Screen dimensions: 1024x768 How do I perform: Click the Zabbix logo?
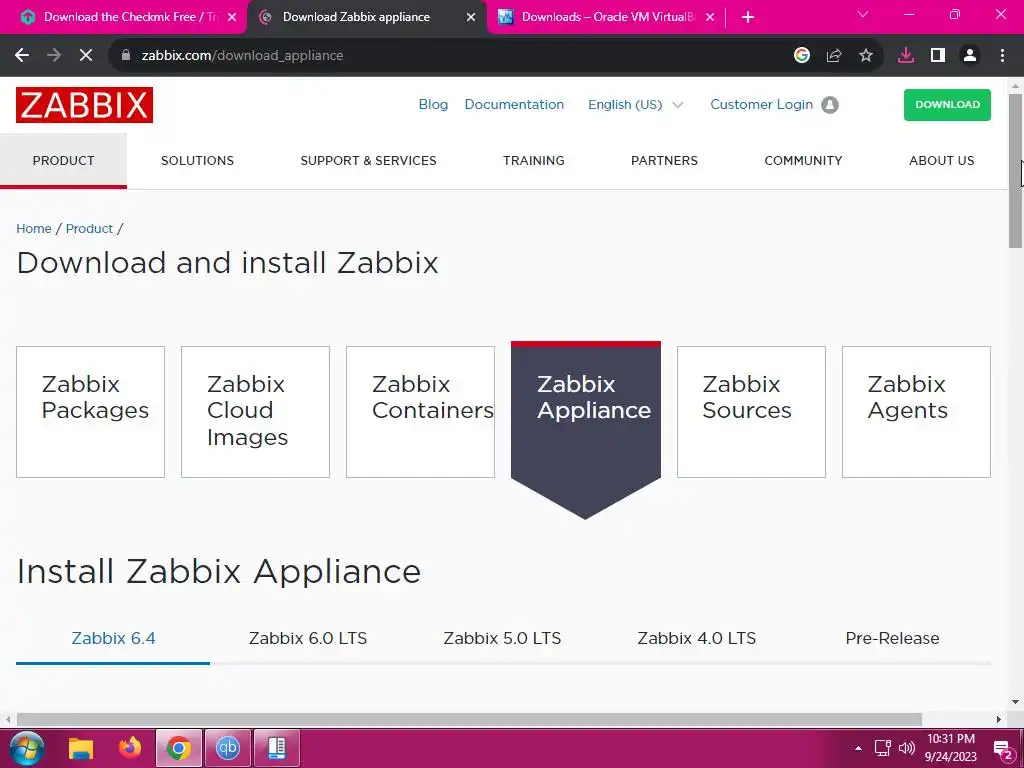pyautogui.click(x=84, y=104)
